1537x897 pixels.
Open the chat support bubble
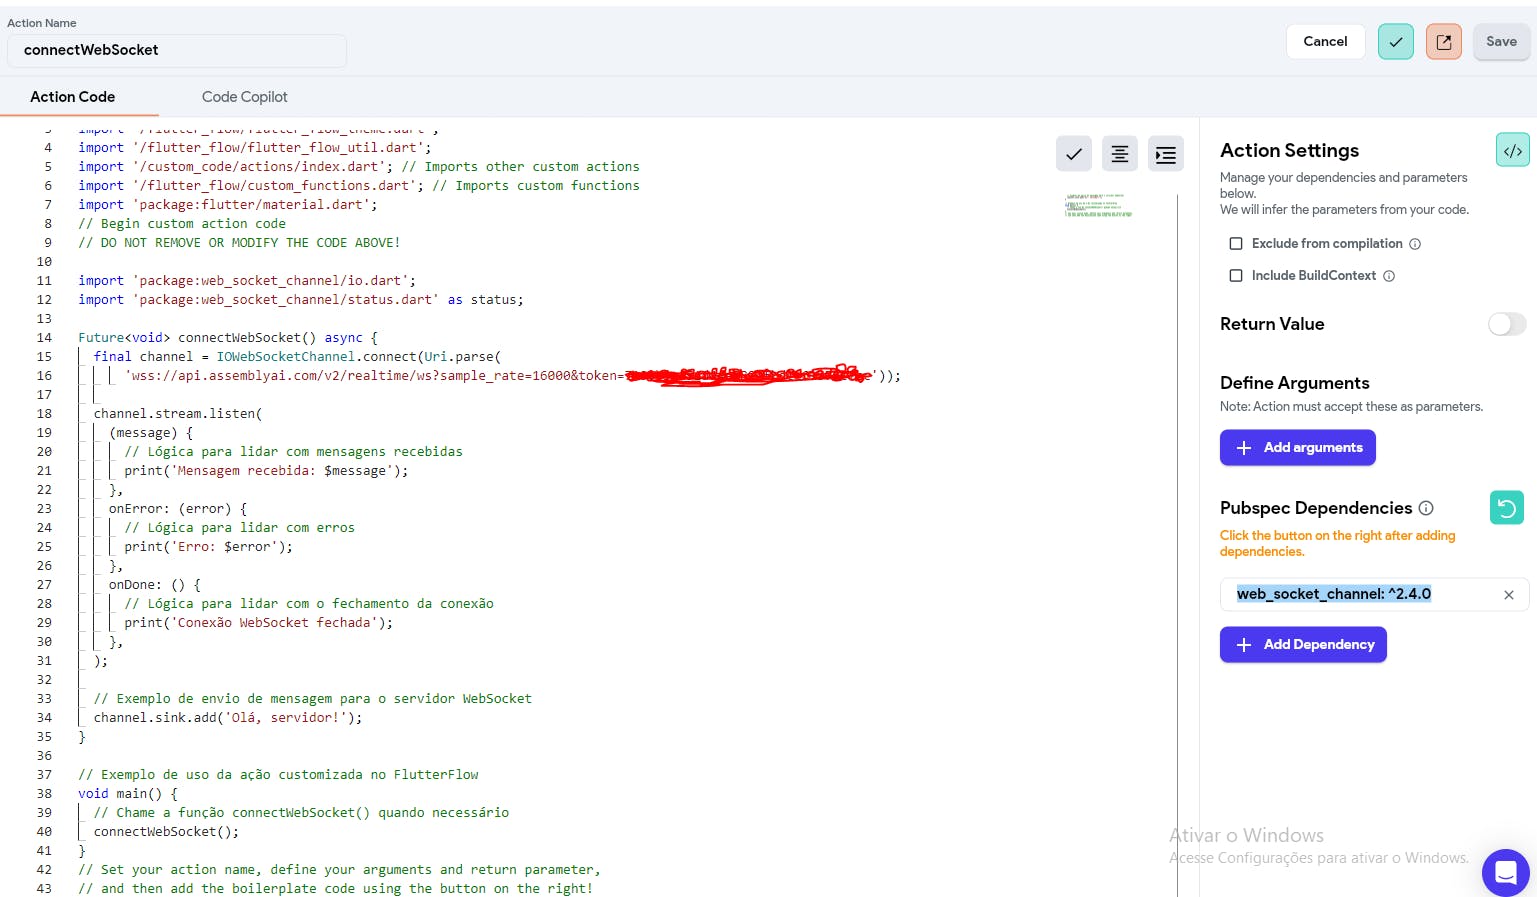pyautogui.click(x=1505, y=872)
